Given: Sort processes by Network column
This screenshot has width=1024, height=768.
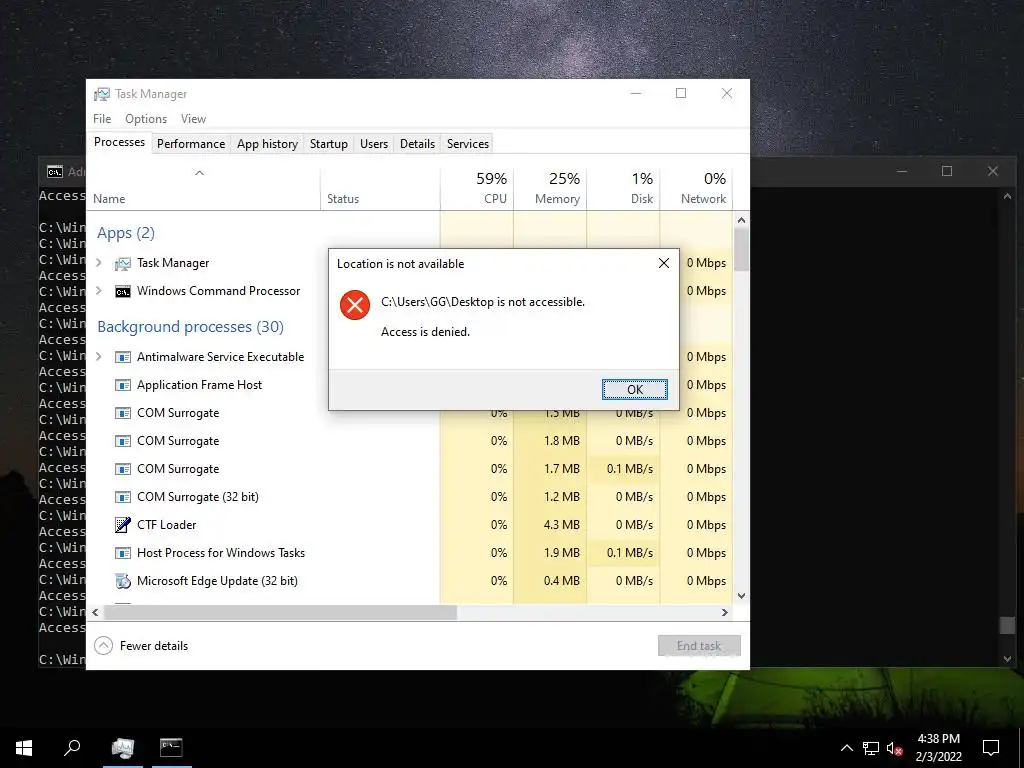Looking at the screenshot, I should [696, 188].
